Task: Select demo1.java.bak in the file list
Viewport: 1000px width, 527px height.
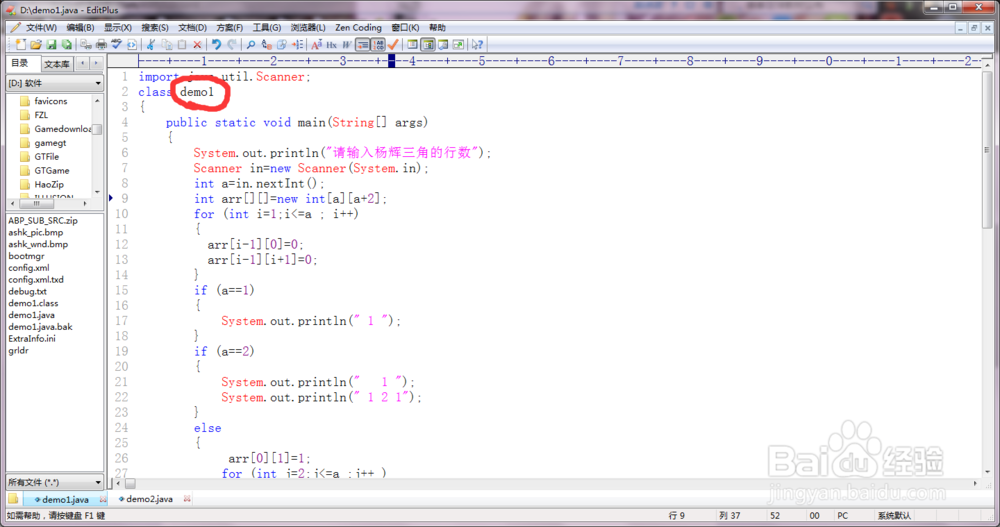Action: [x=40, y=327]
